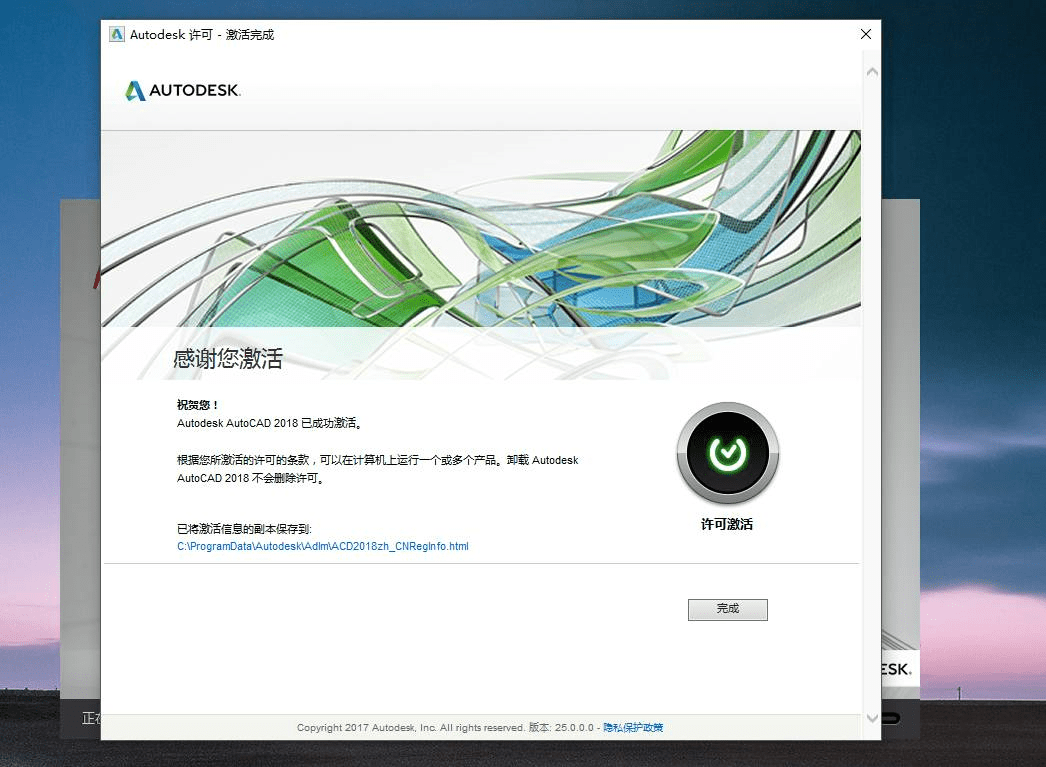1046x767 pixels.
Task: Click the Autodesk swirl artwork banner
Action: tap(480, 228)
